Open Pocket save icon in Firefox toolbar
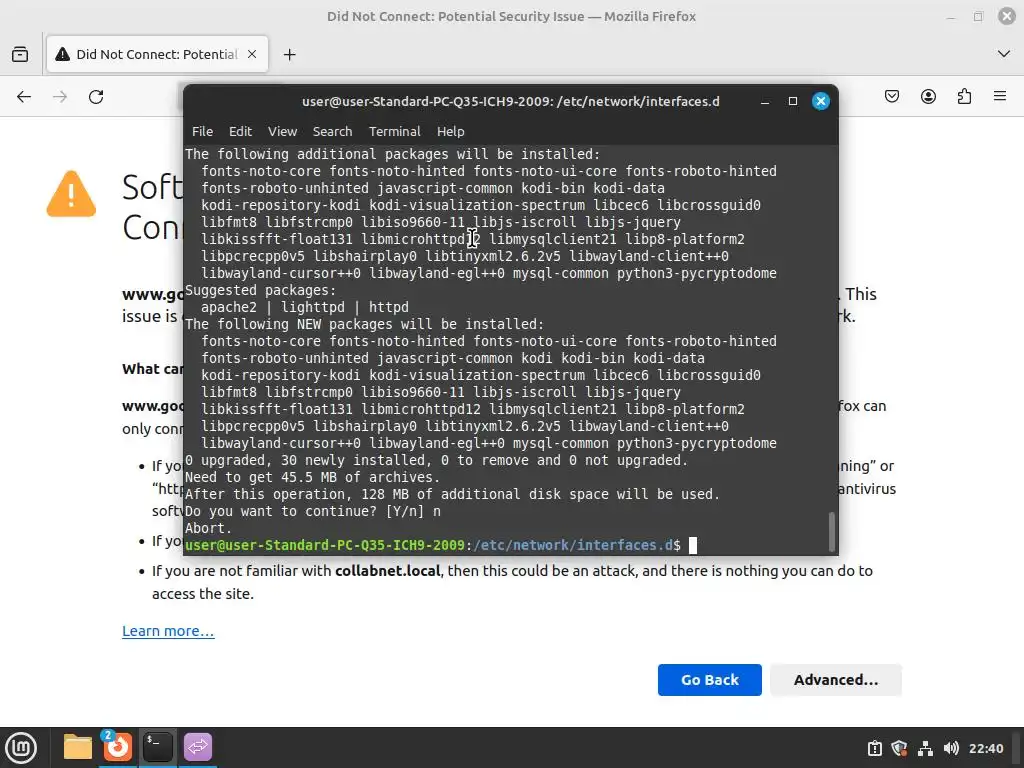 [x=891, y=97]
